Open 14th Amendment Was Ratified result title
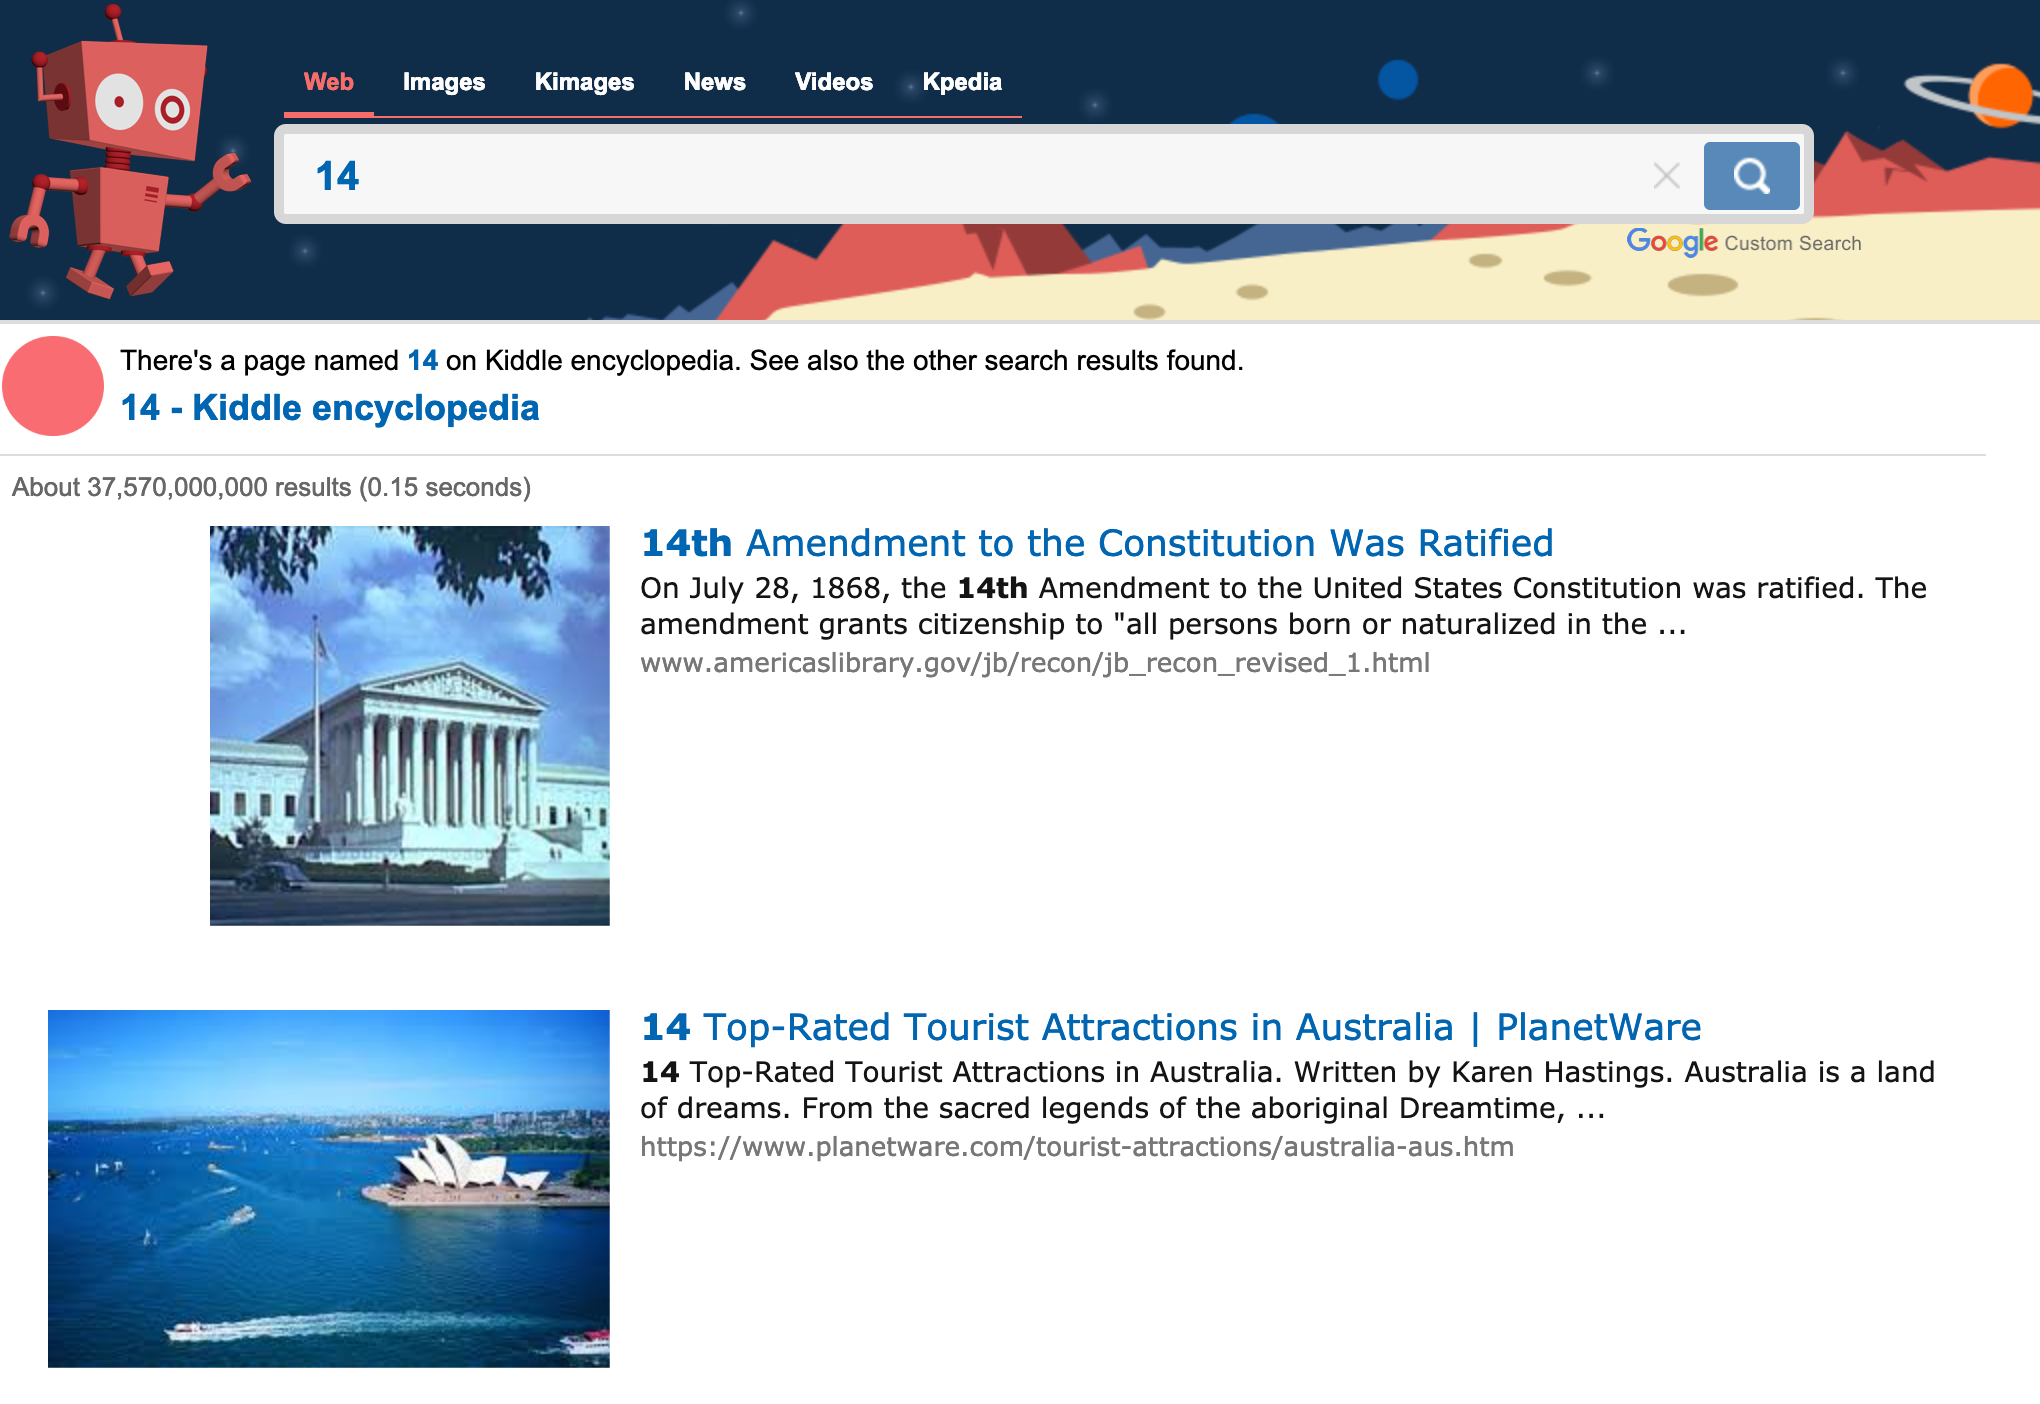2040x1404 pixels. coord(1096,543)
